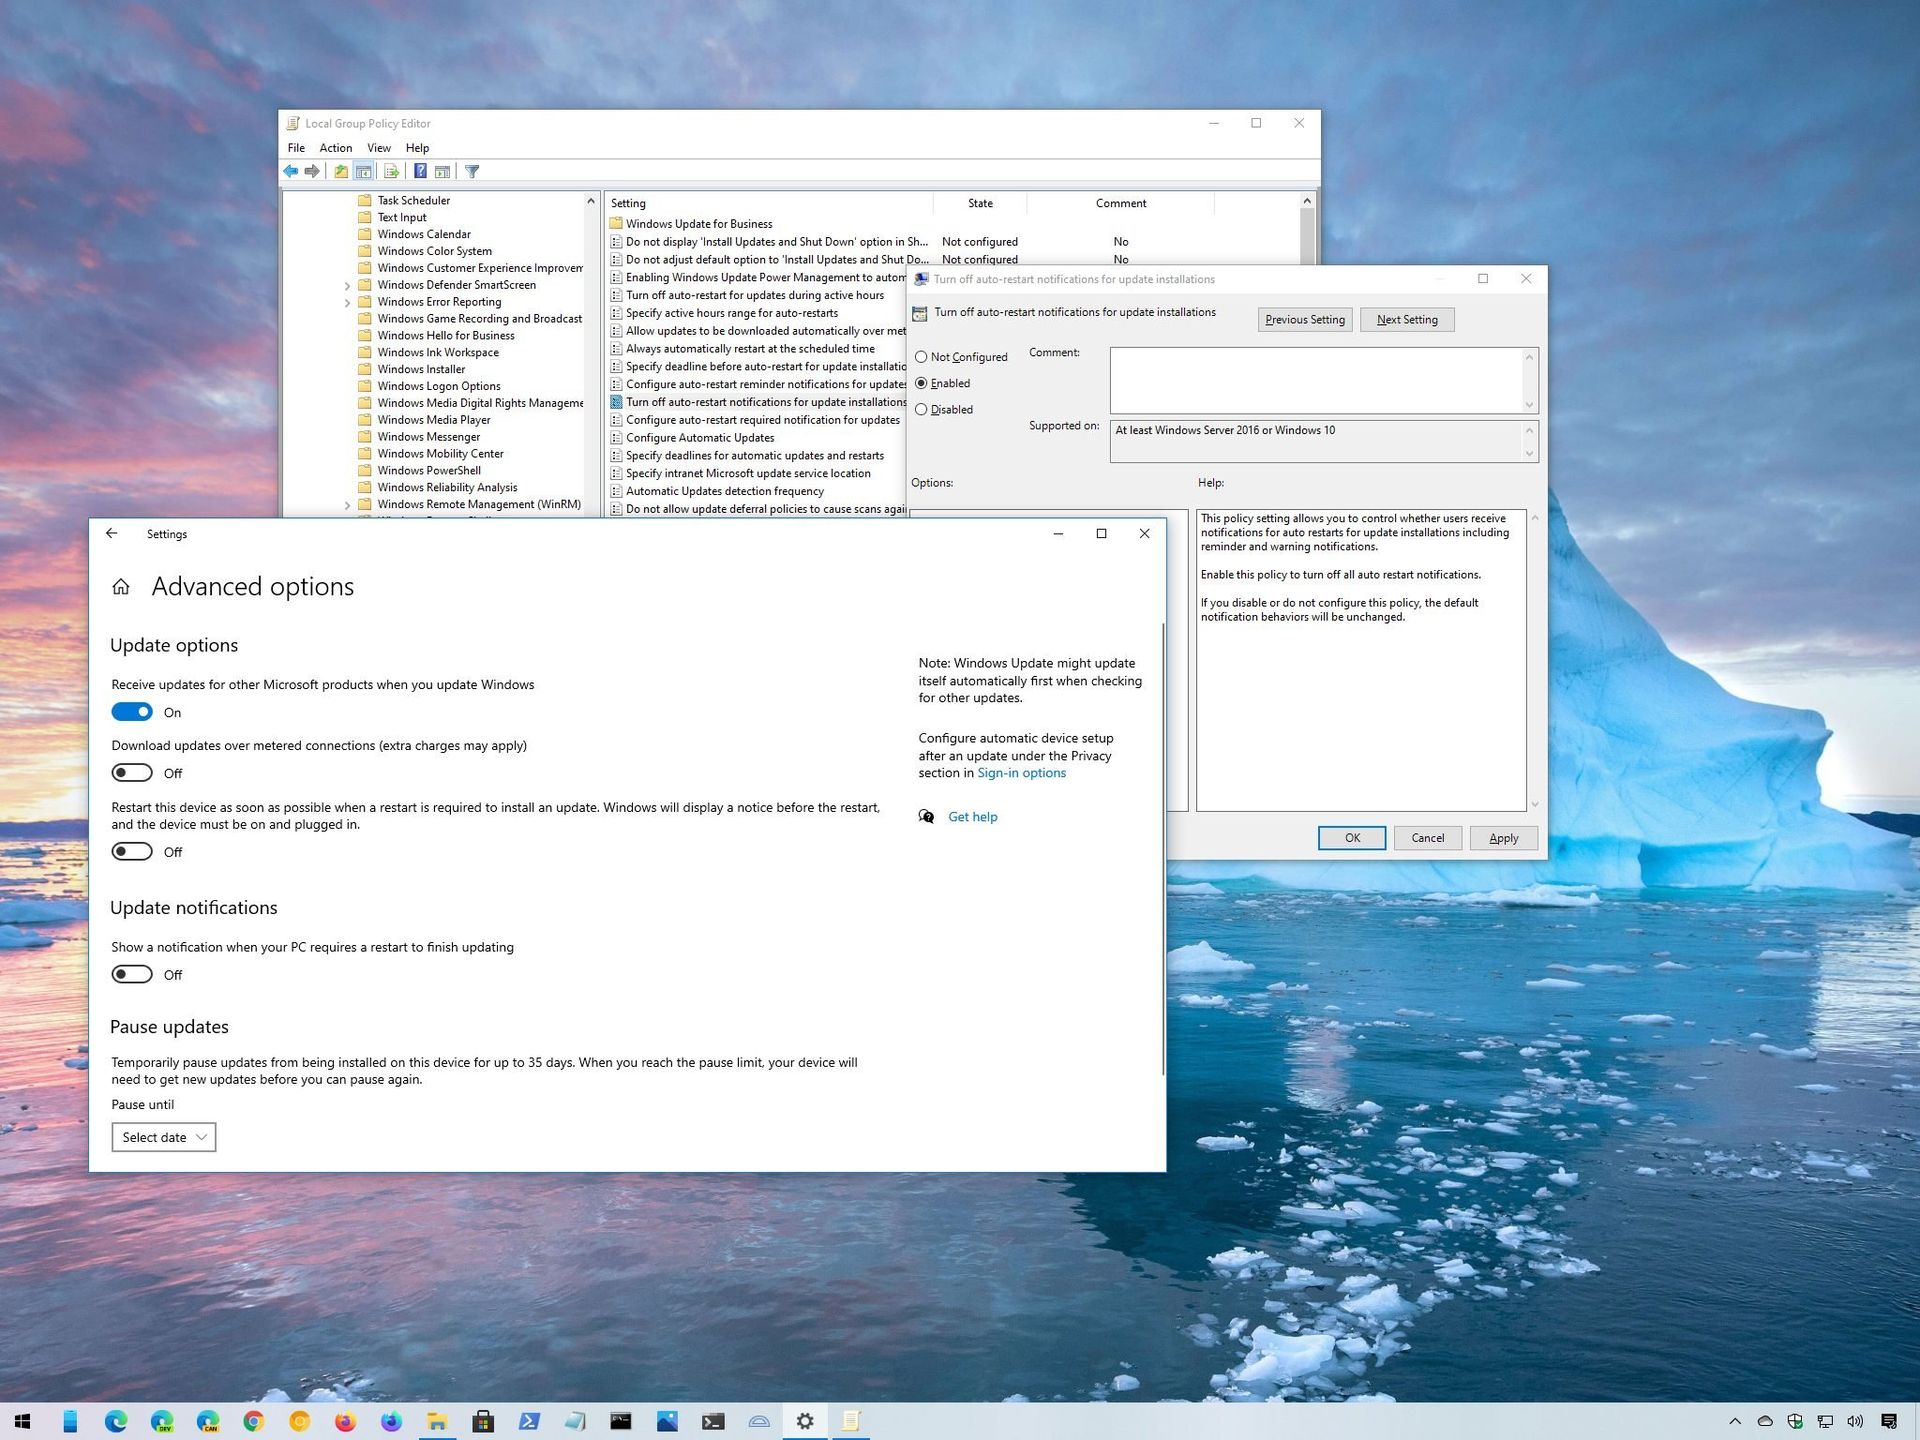The height and width of the screenshot is (1440, 1920).
Task: Click the Export List toolbar icon
Action: point(393,171)
